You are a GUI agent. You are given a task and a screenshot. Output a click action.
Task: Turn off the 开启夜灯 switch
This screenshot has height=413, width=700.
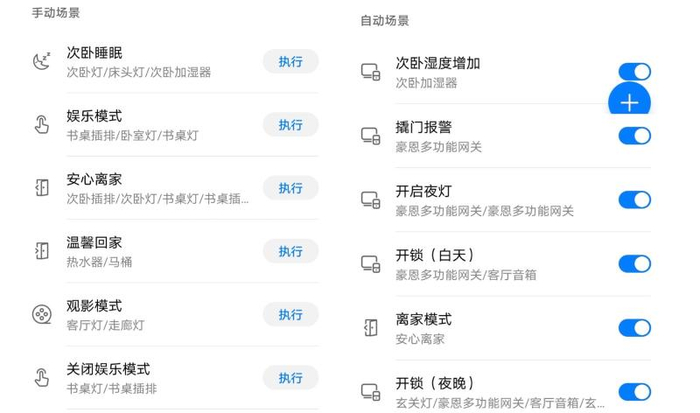pos(634,200)
